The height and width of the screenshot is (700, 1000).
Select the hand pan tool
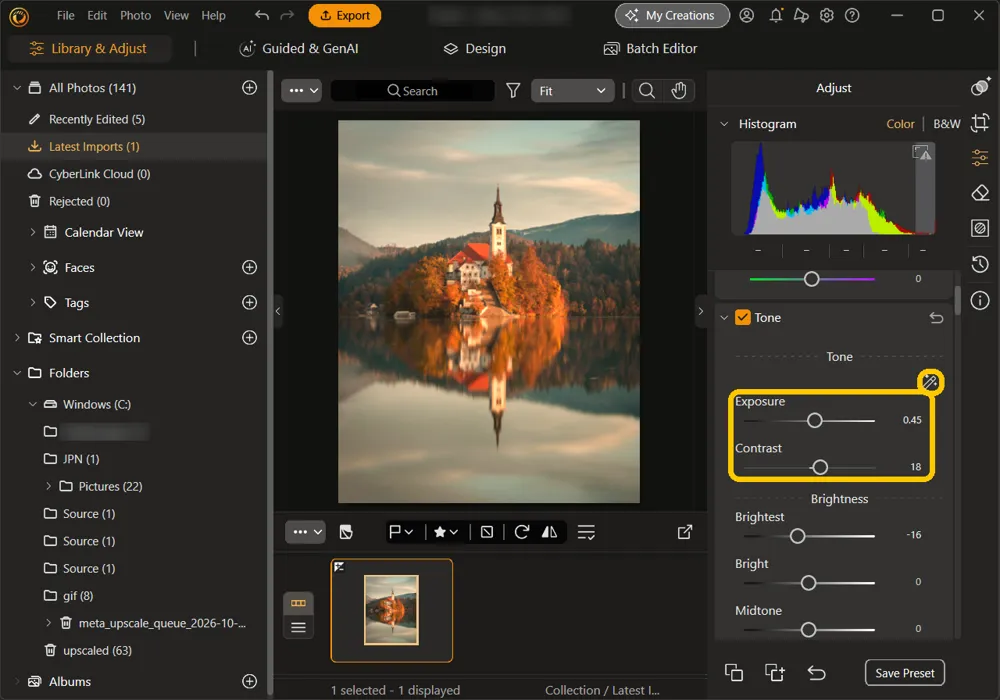(679, 91)
